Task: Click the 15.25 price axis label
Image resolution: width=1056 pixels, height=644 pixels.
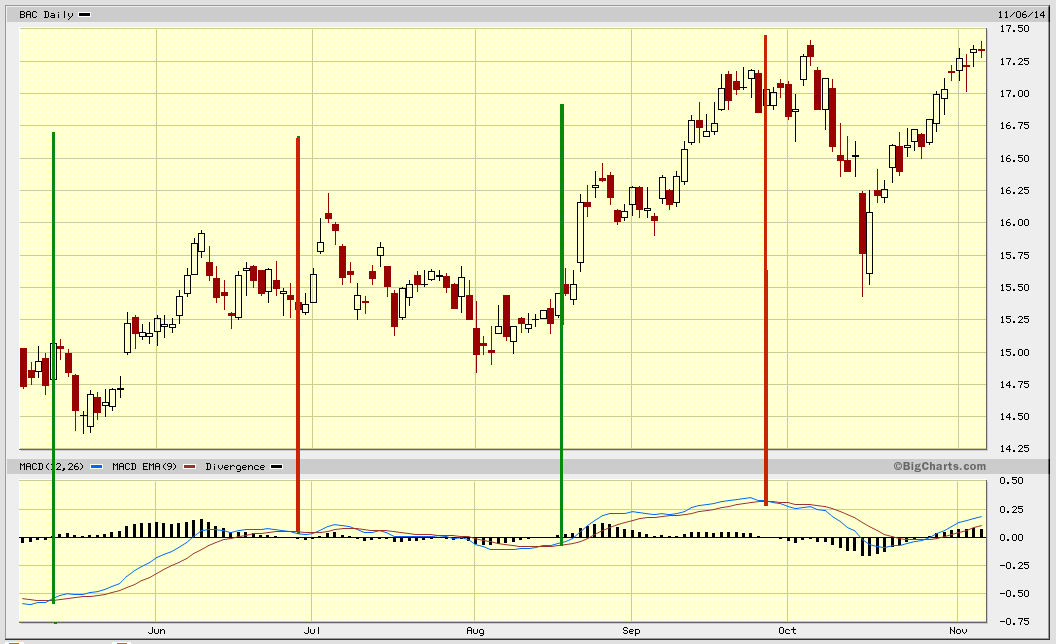Action: pos(1014,320)
